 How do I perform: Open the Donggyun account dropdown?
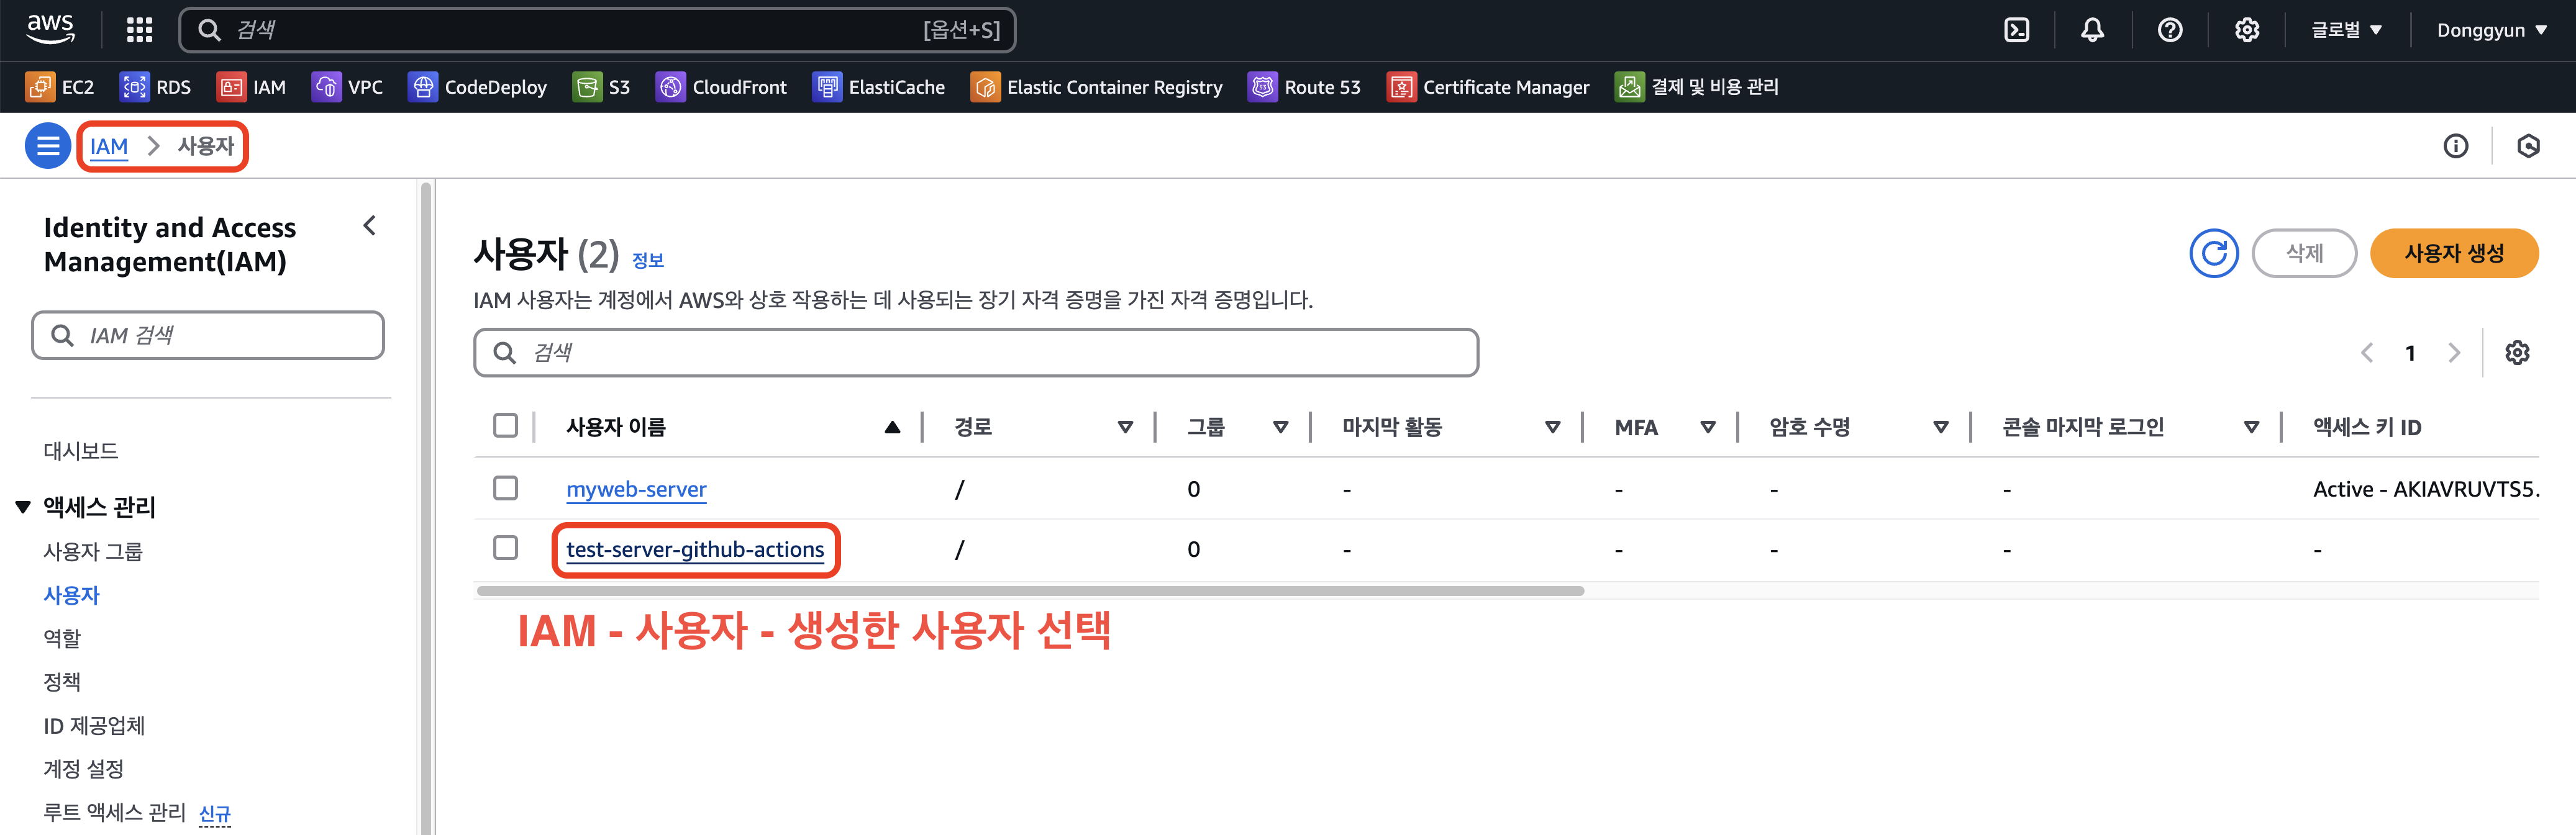coord(2491,30)
